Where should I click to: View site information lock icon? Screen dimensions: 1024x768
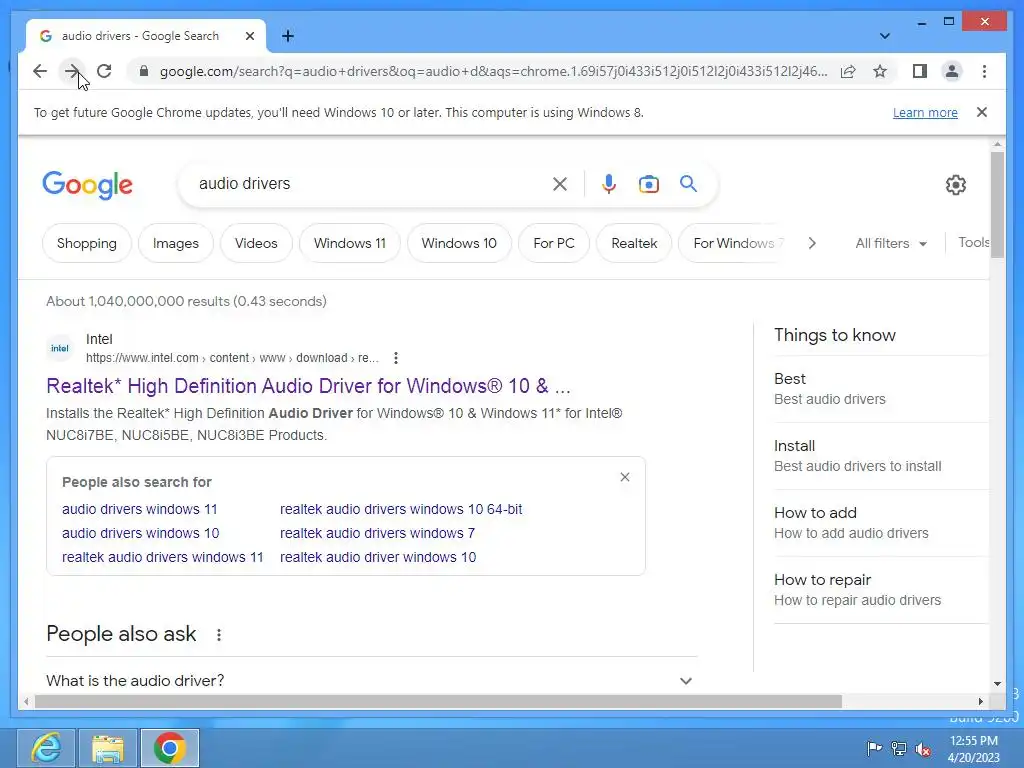point(144,71)
